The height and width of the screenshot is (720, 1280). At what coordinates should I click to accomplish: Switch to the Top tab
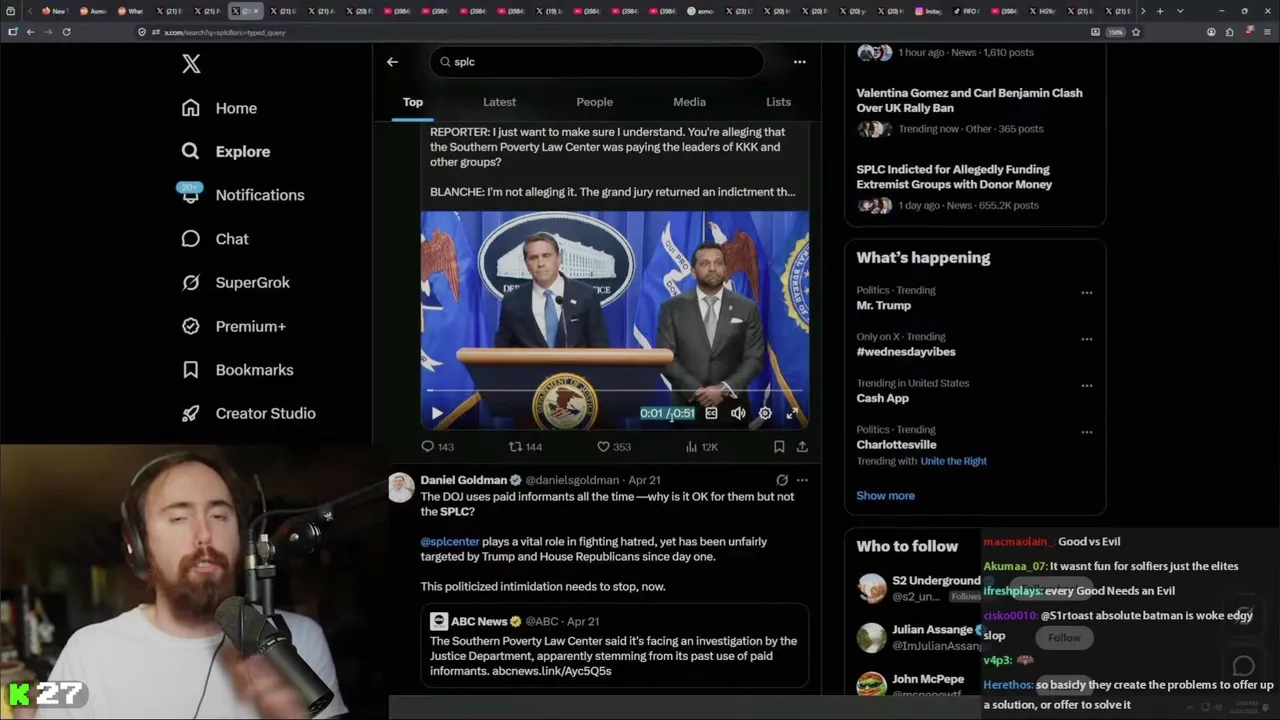point(413,102)
